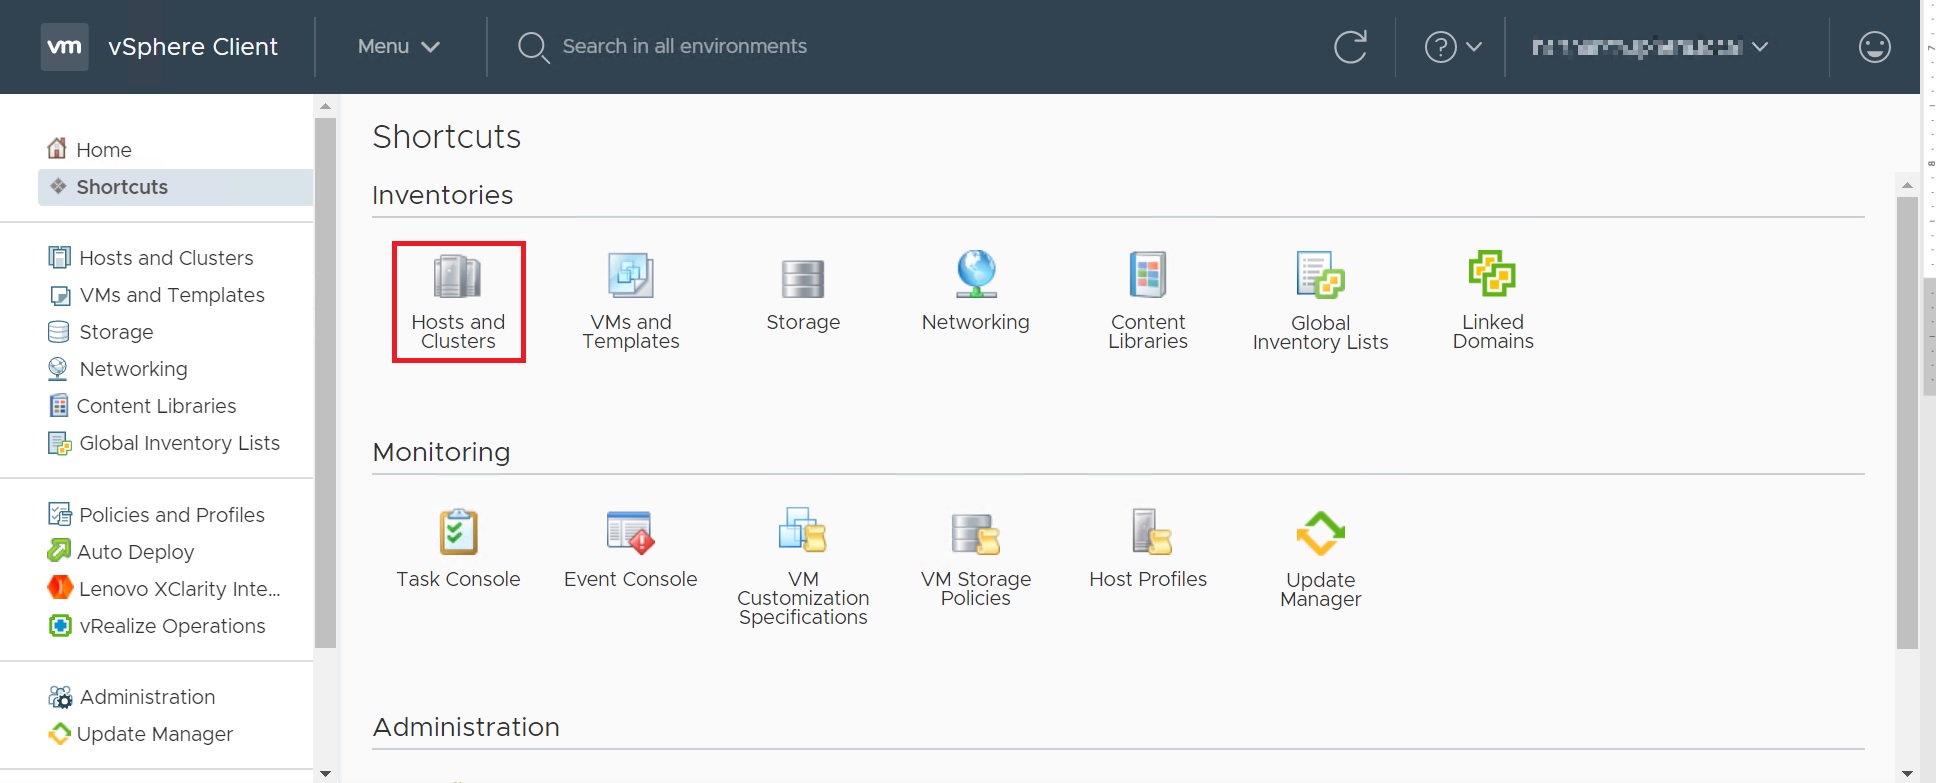Open the Networking globe shortcut icon

pos(976,274)
